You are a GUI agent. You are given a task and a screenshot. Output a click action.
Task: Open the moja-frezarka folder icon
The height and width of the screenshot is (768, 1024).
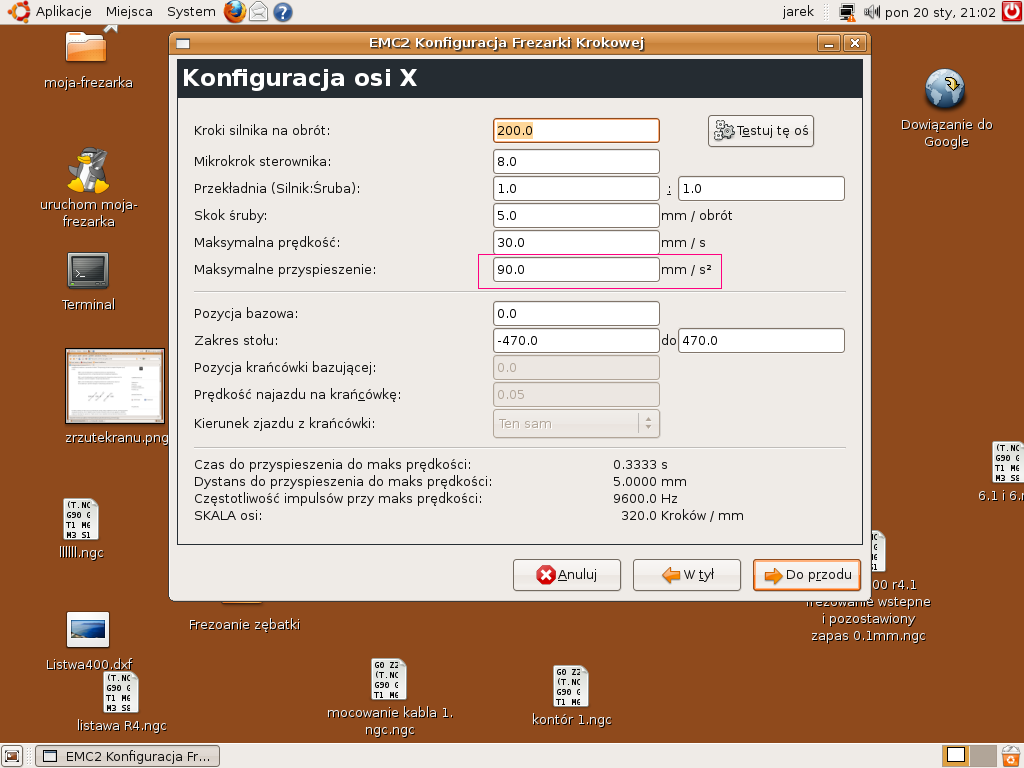[x=87, y=47]
